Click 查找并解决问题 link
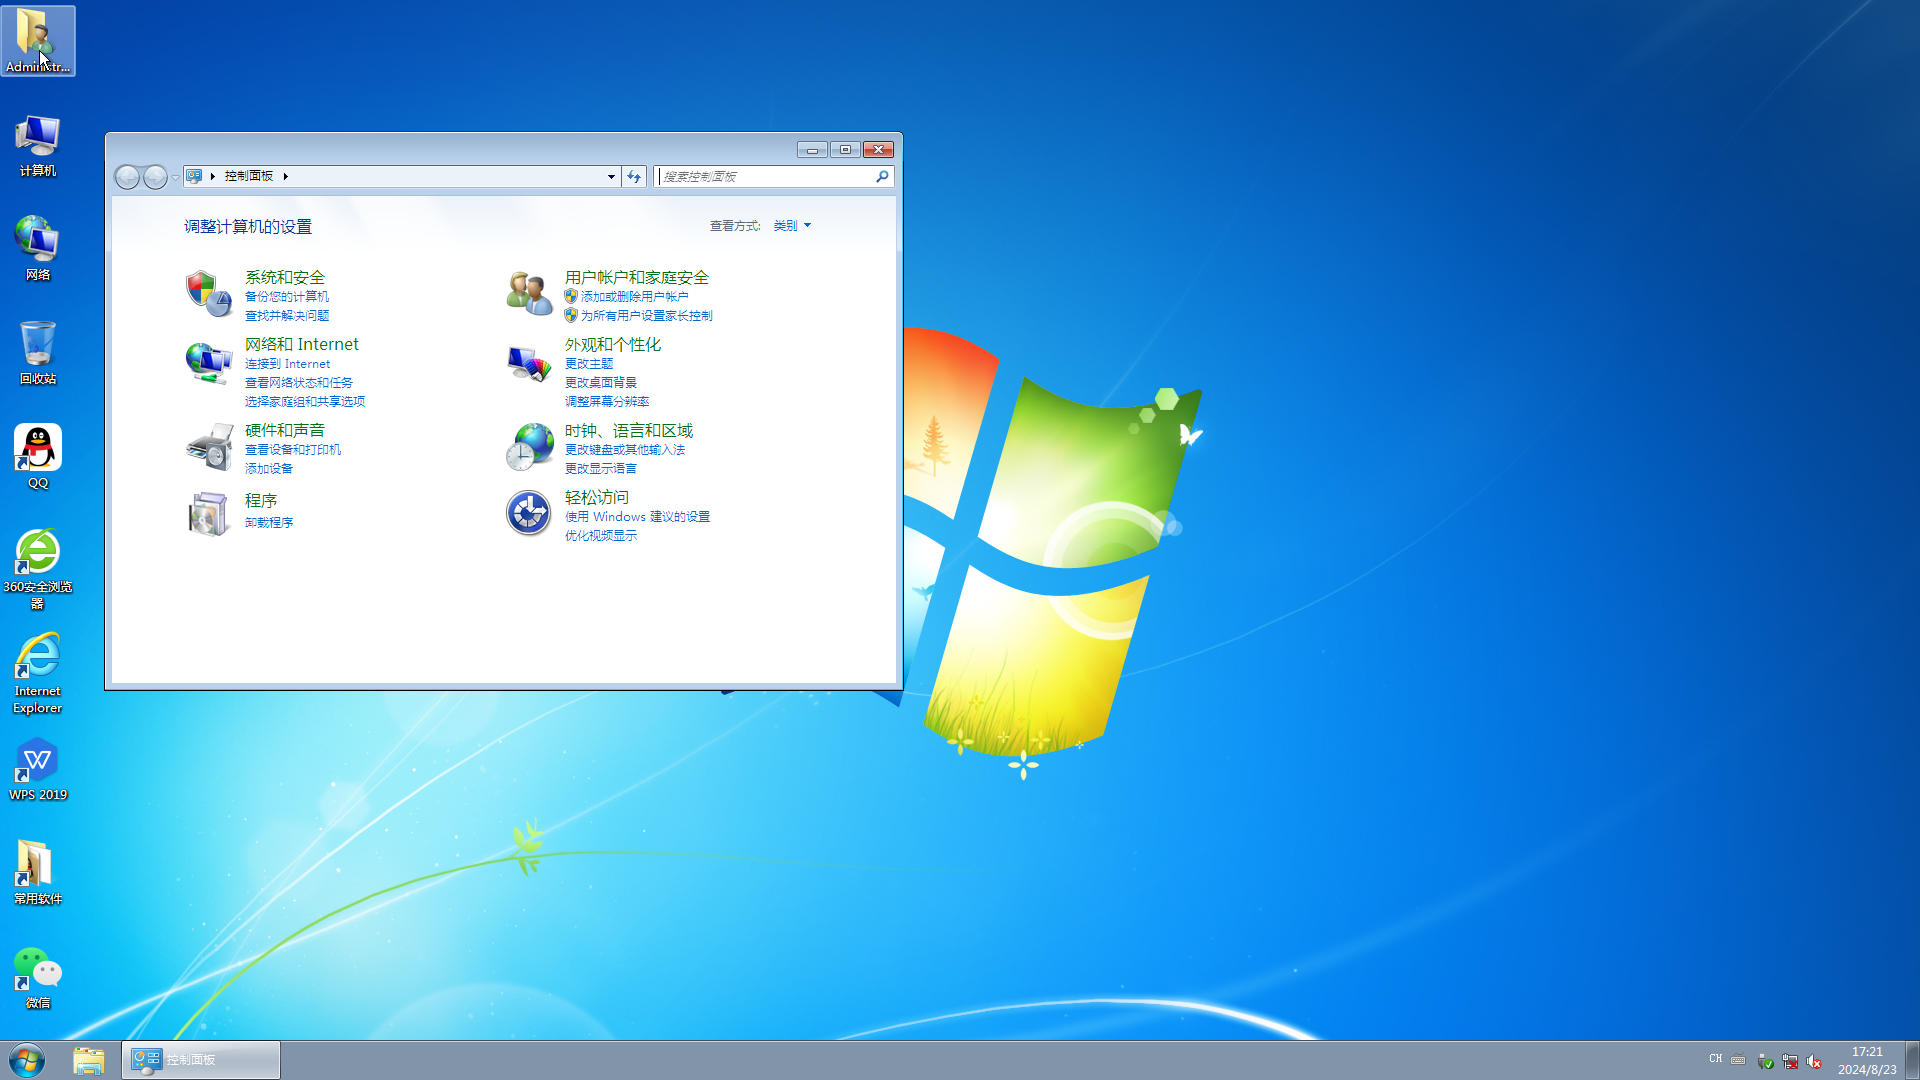 pyautogui.click(x=287, y=316)
